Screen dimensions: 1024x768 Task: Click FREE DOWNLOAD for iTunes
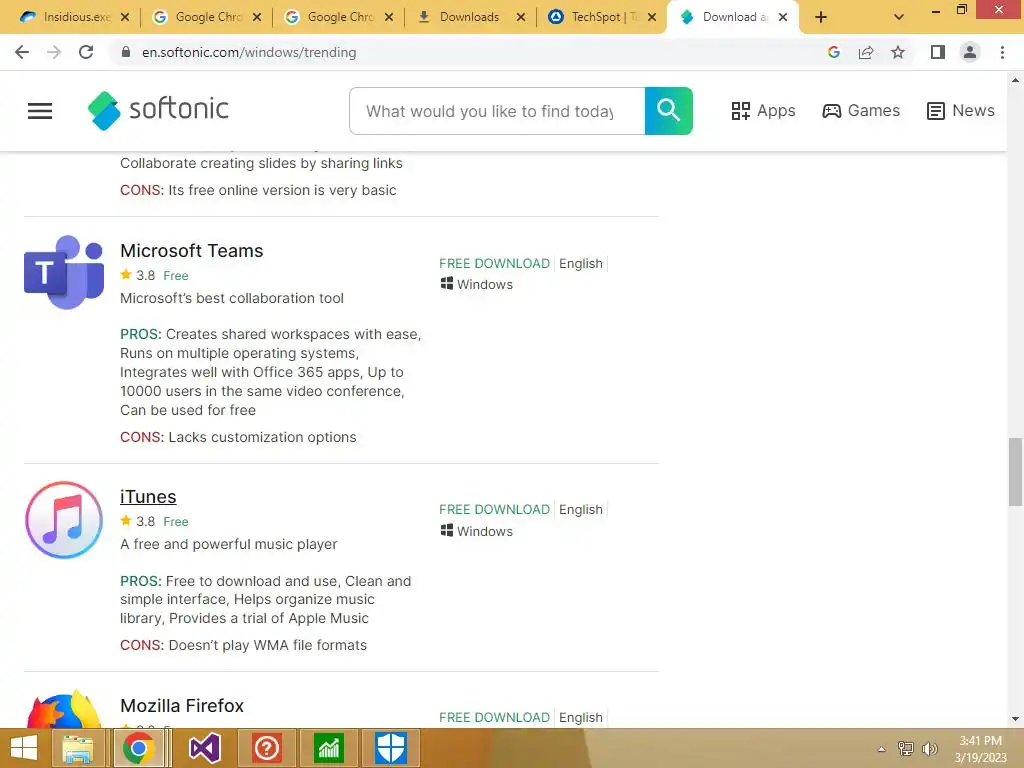tap(494, 509)
